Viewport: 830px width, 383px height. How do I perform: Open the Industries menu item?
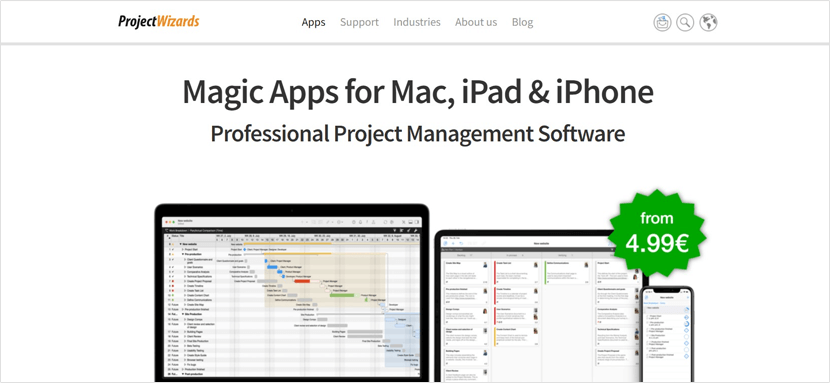417,22
